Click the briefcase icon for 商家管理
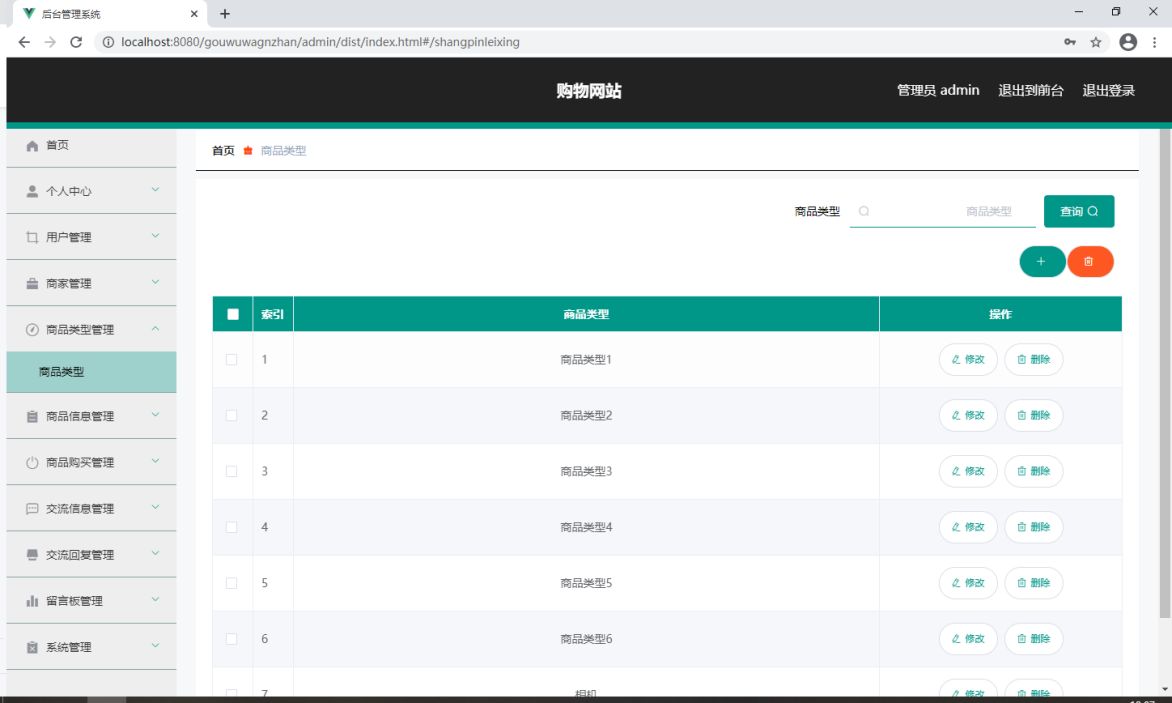Image resolution: width=1172 pixels, height=703 pixels. coord(32,284)
